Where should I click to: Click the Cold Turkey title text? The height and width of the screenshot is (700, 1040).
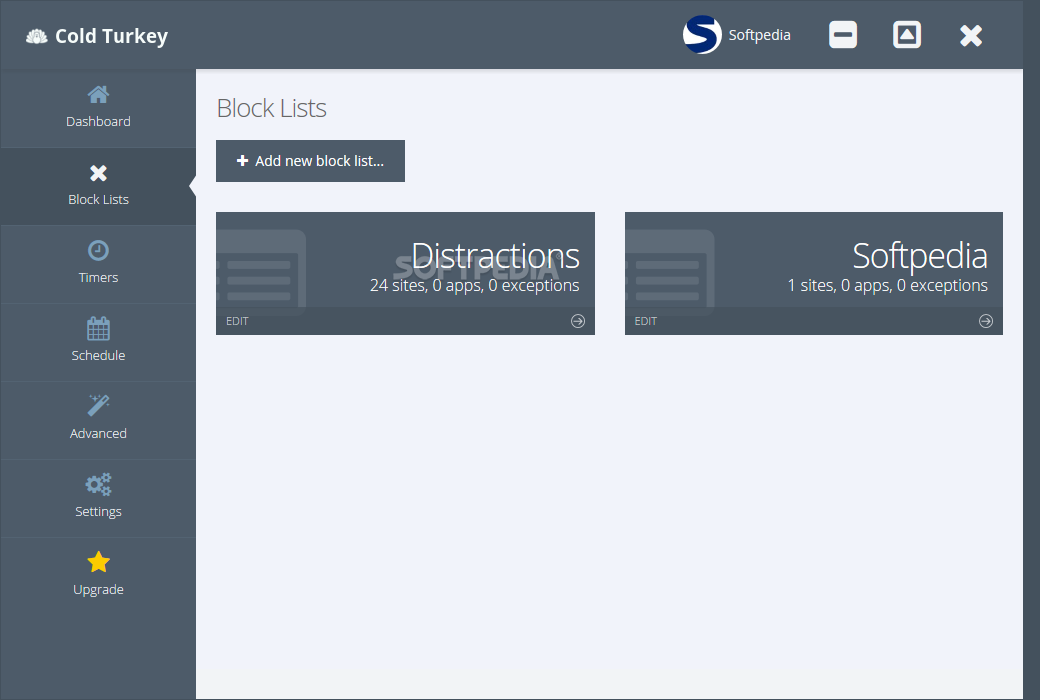click(111, 36)
